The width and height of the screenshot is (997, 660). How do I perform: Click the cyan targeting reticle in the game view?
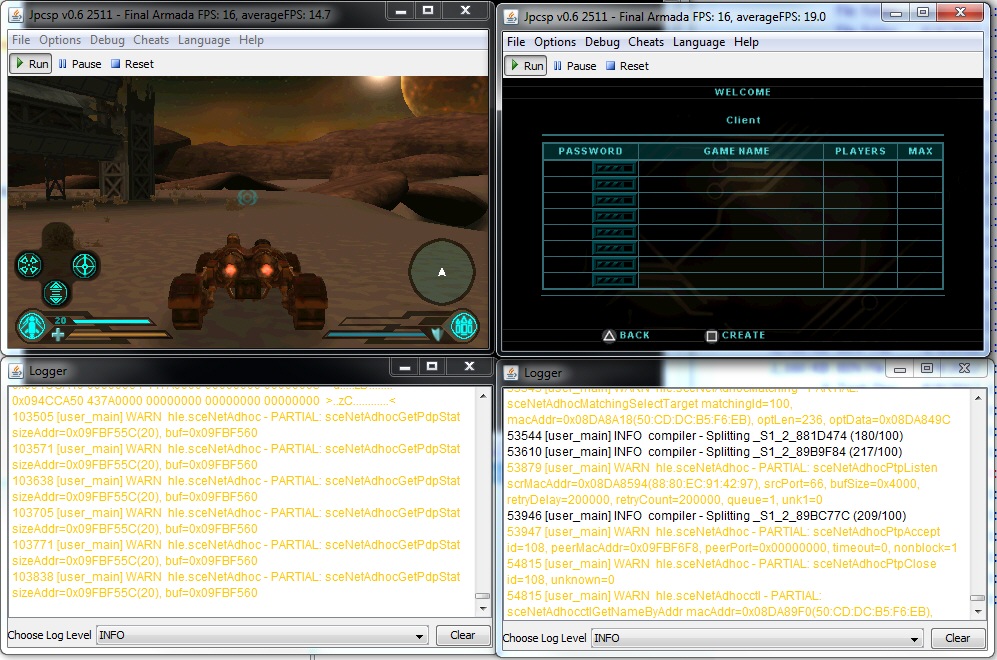(x=247, y=198)
